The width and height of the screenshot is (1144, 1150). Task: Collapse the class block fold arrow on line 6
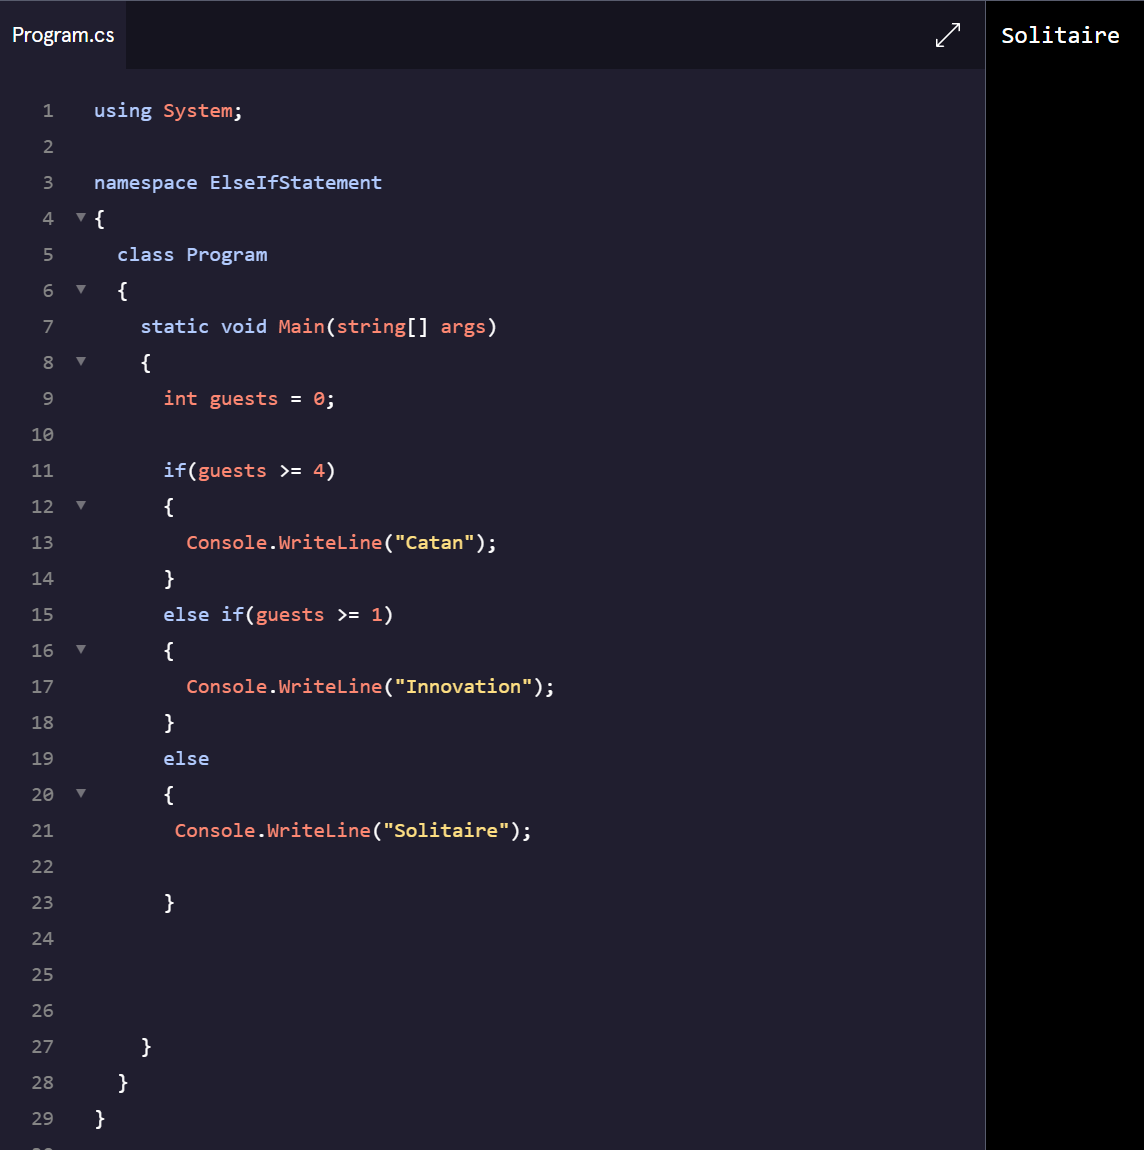[81, 289]
